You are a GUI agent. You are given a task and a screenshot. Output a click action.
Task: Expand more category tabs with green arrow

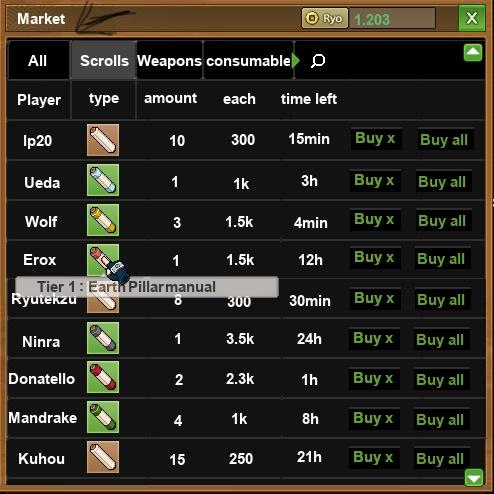[295, 61]
